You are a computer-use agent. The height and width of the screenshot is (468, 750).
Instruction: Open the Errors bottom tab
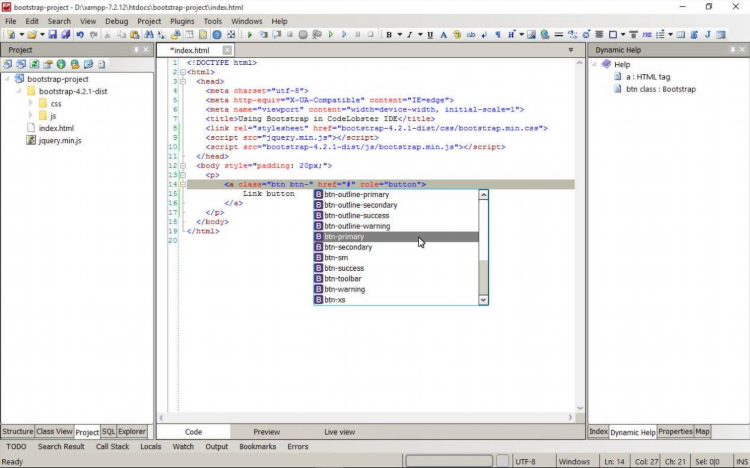(298, 446)
